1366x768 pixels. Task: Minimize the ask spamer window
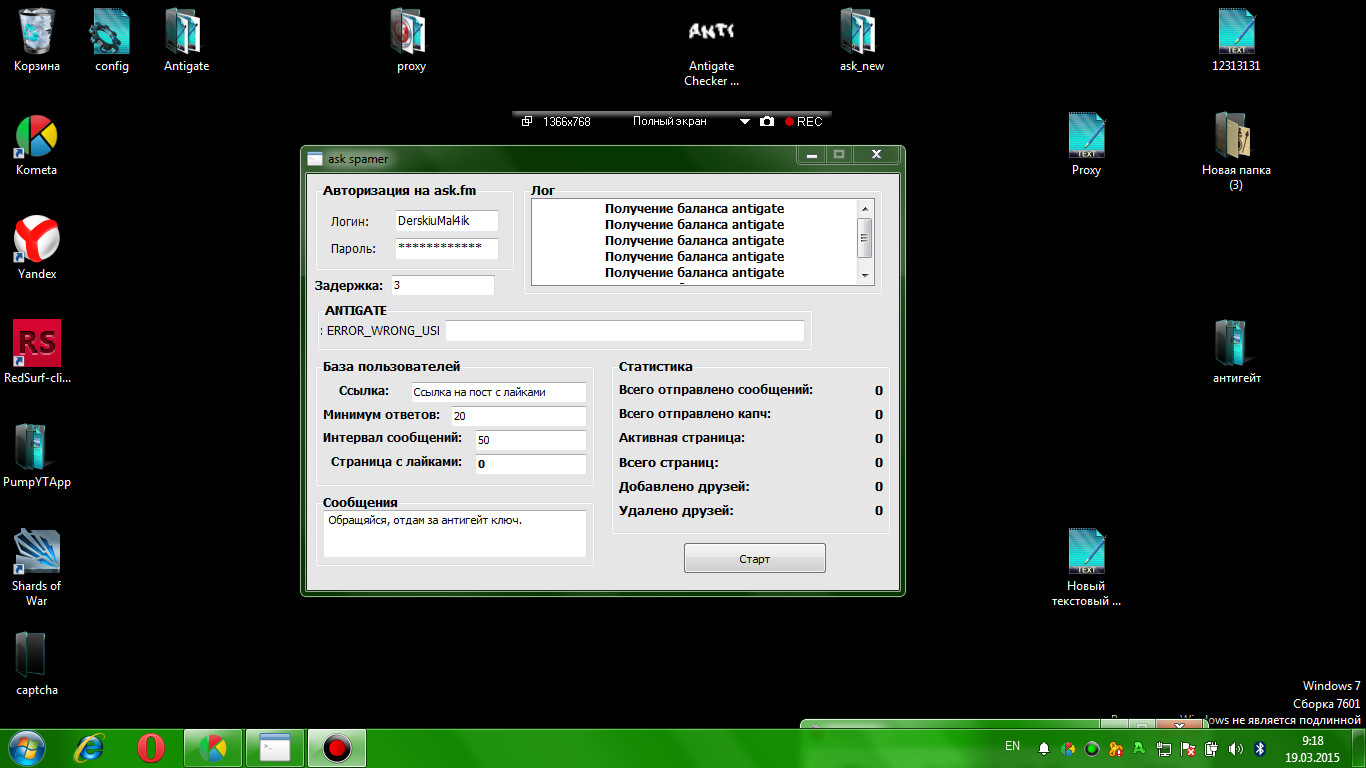pyautogui.click(x=812, y=155)
